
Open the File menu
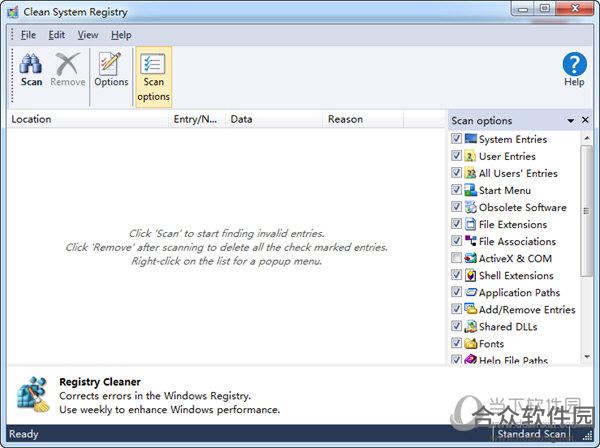[28, 35]
